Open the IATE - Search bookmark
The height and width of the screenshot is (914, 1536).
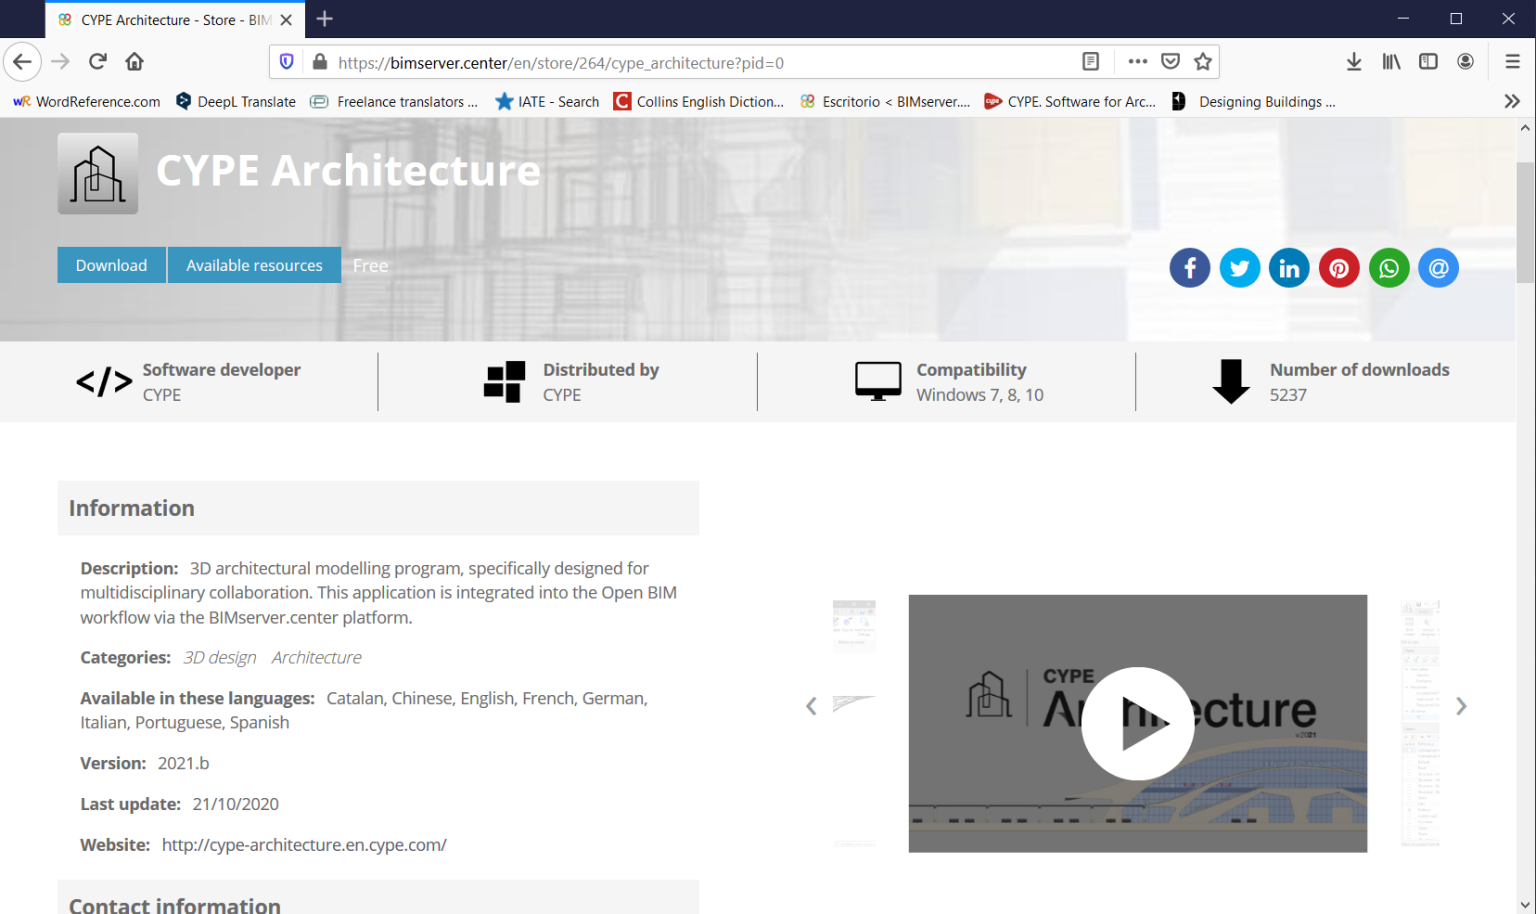[x=546, y=101]
